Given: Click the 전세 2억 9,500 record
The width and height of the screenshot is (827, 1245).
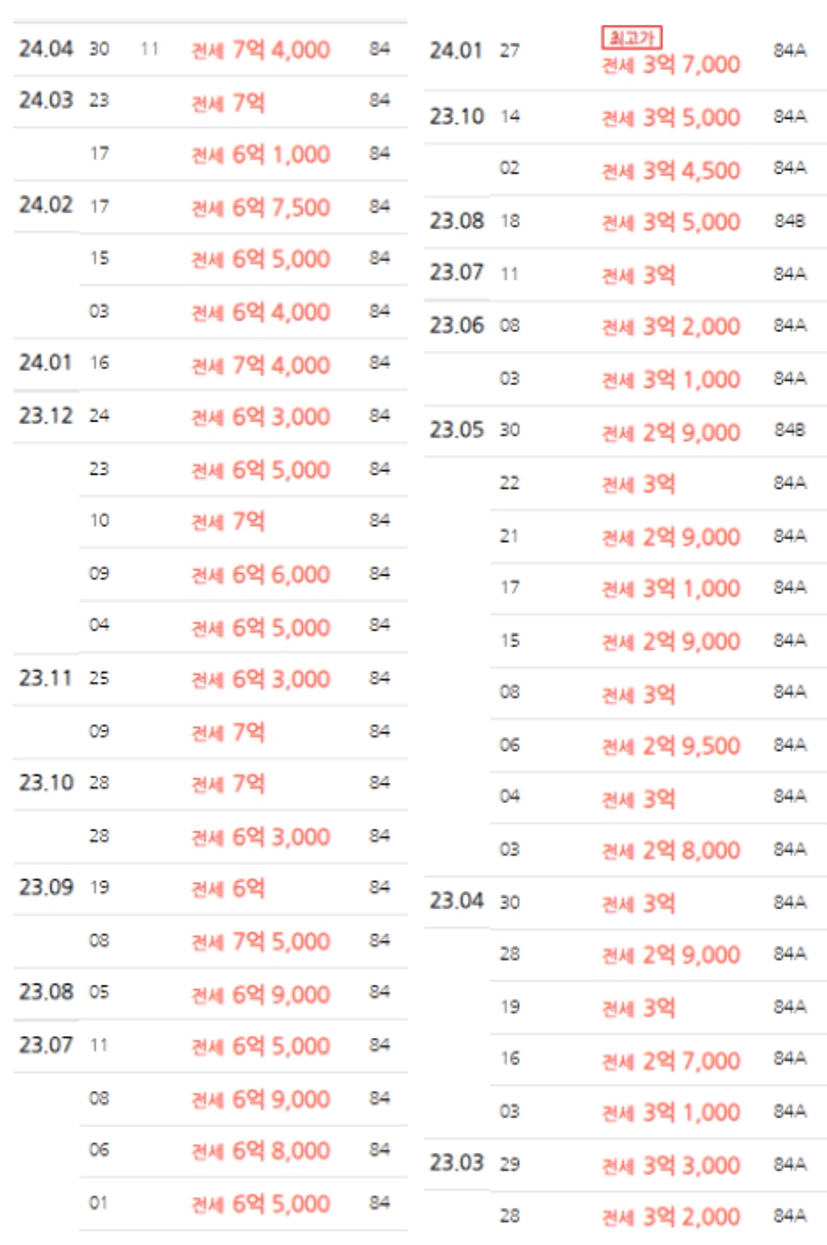Looking at the screenshot, I should tap(670, 746).
